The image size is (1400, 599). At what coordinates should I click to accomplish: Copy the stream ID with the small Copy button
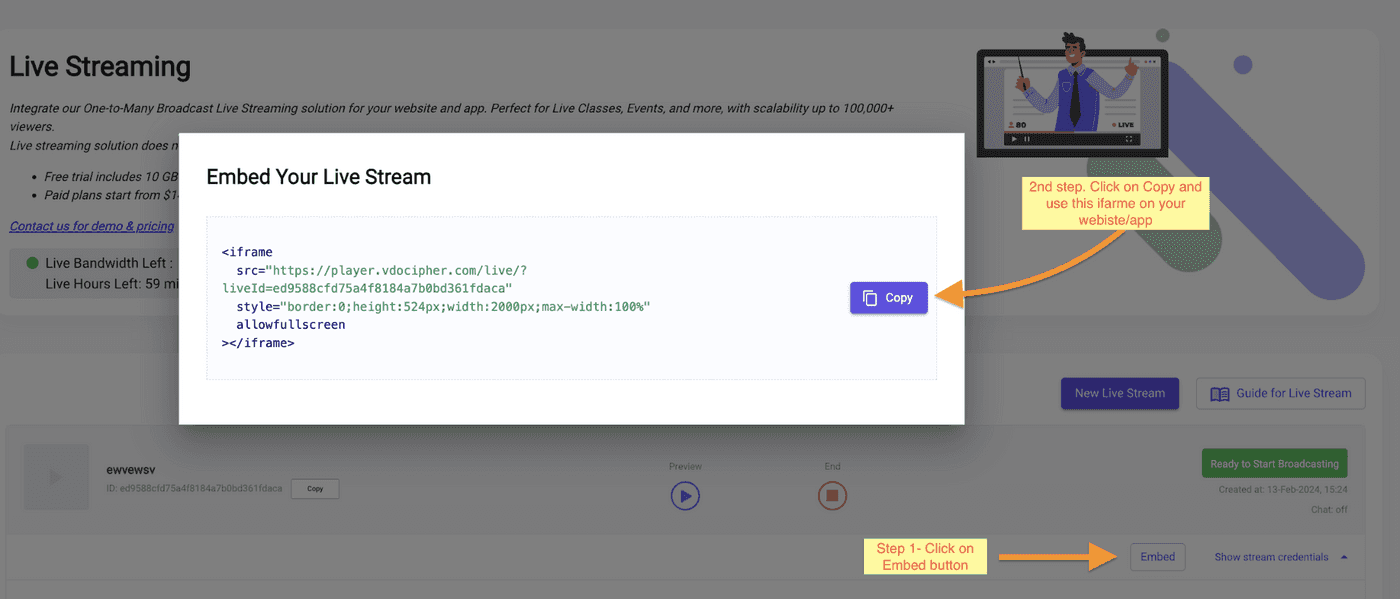[314, 489]
